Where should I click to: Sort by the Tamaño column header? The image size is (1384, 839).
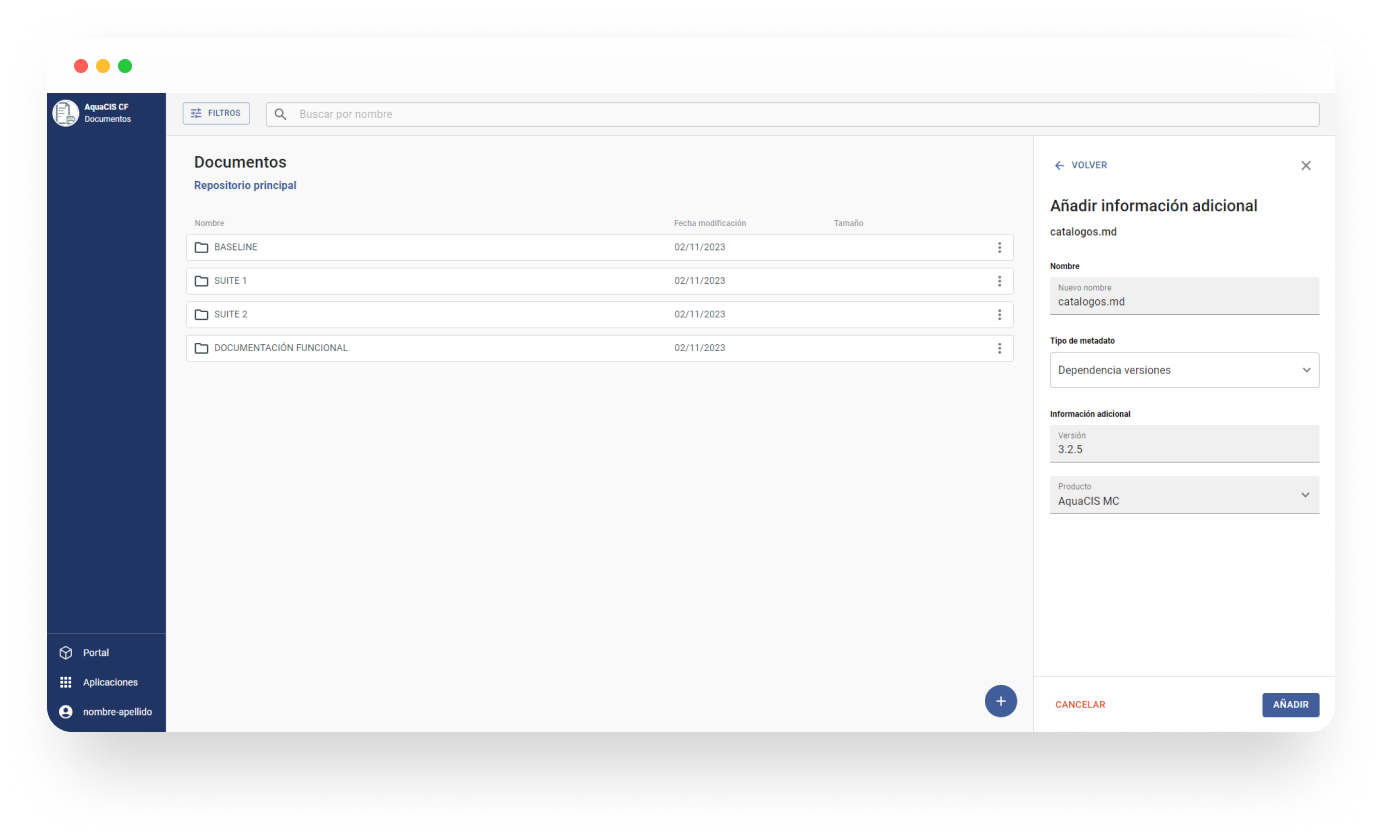coord(849,223)
